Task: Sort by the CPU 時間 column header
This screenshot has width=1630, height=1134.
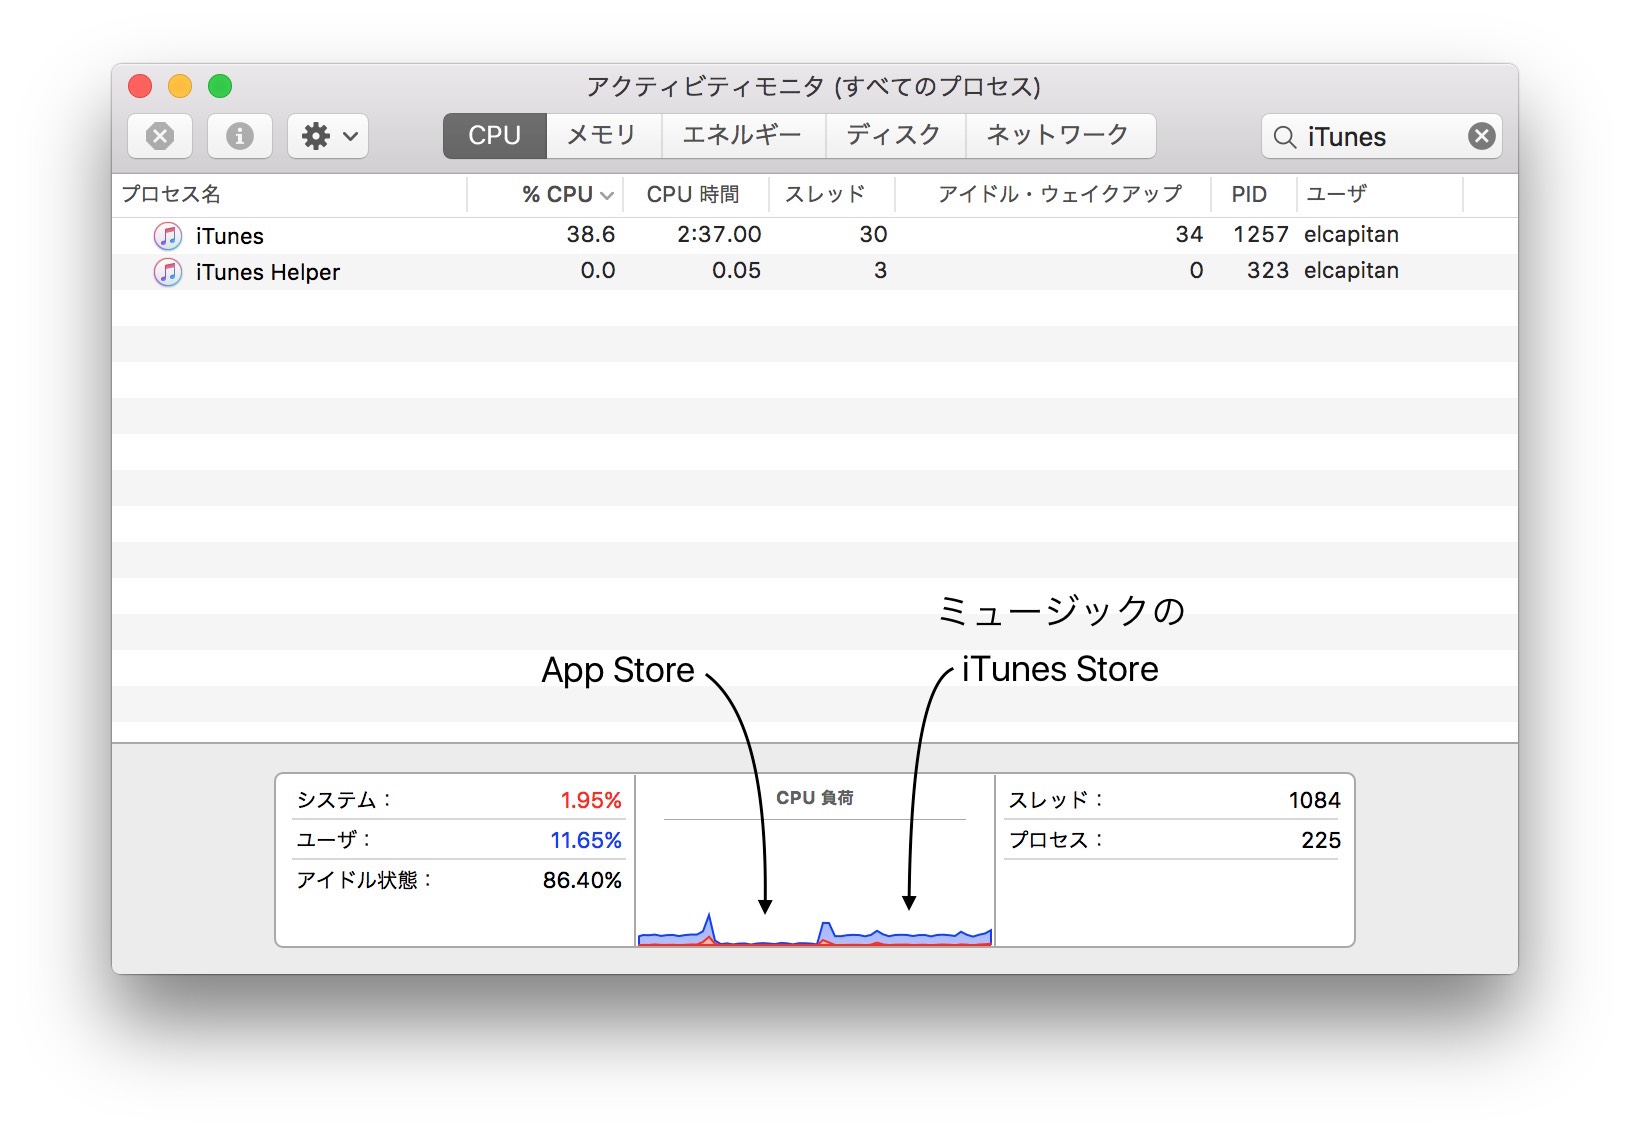Action: click(x=696, y=194)
